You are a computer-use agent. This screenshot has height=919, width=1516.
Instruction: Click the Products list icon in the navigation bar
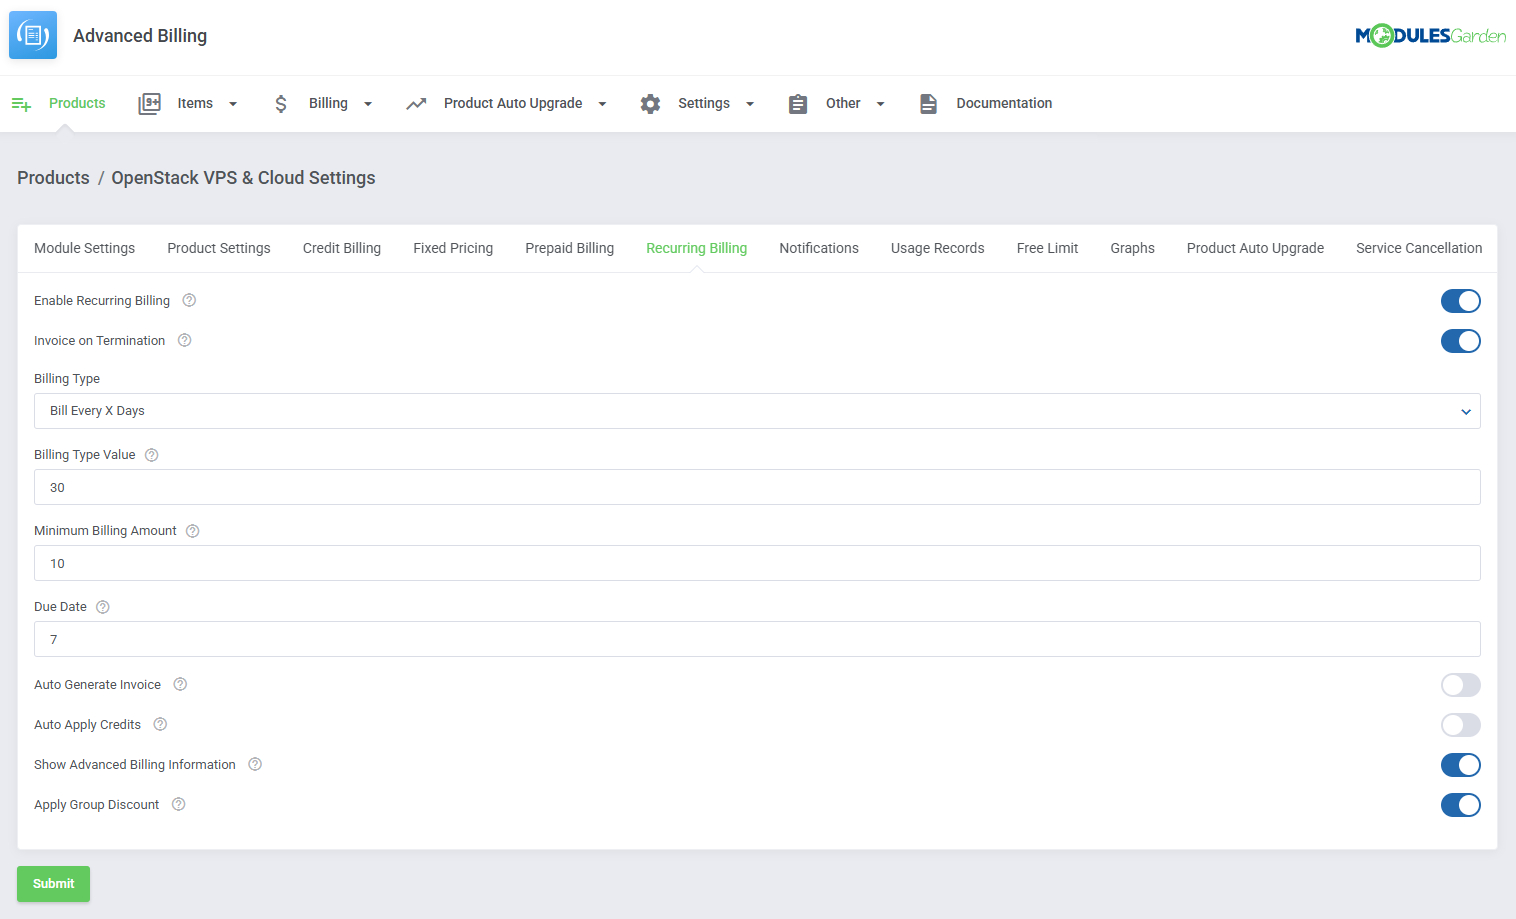point(21,103)
